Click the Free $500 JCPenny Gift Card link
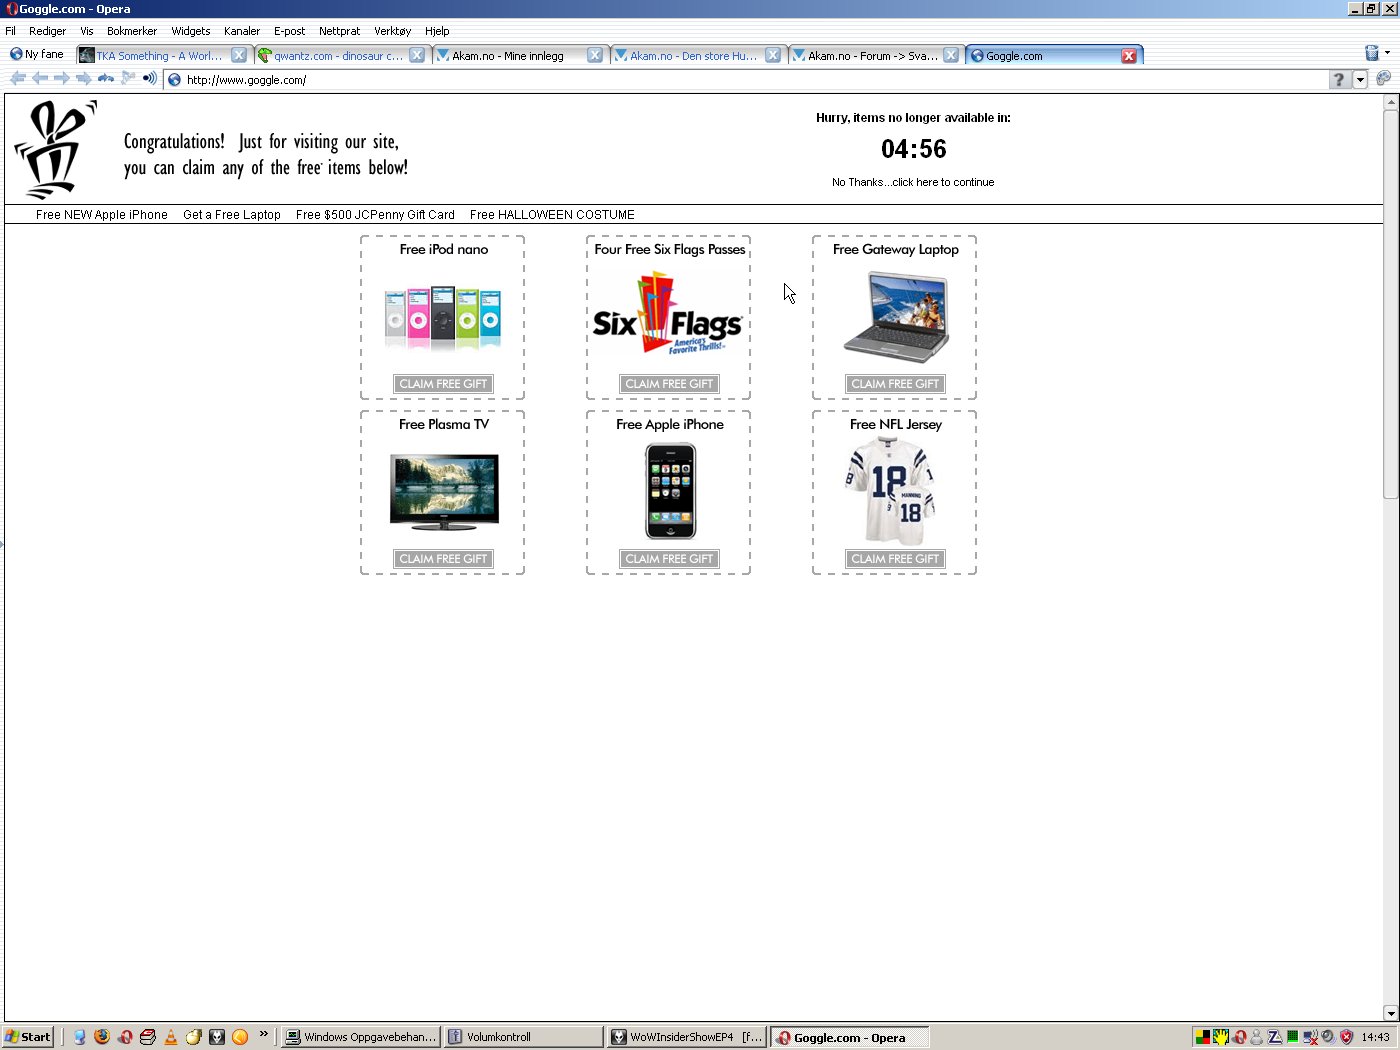Image resolution: width=1400 pixels, height=1050 pixels. [x=375, y=214]
